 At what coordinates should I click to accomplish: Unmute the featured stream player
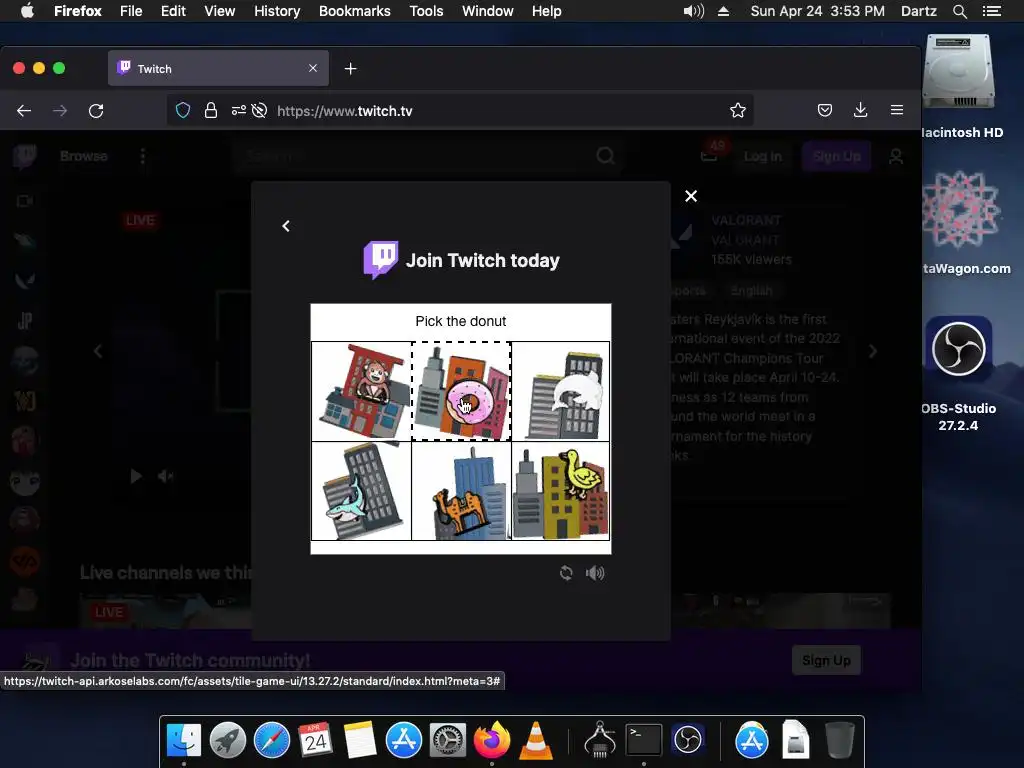(165, 476)
